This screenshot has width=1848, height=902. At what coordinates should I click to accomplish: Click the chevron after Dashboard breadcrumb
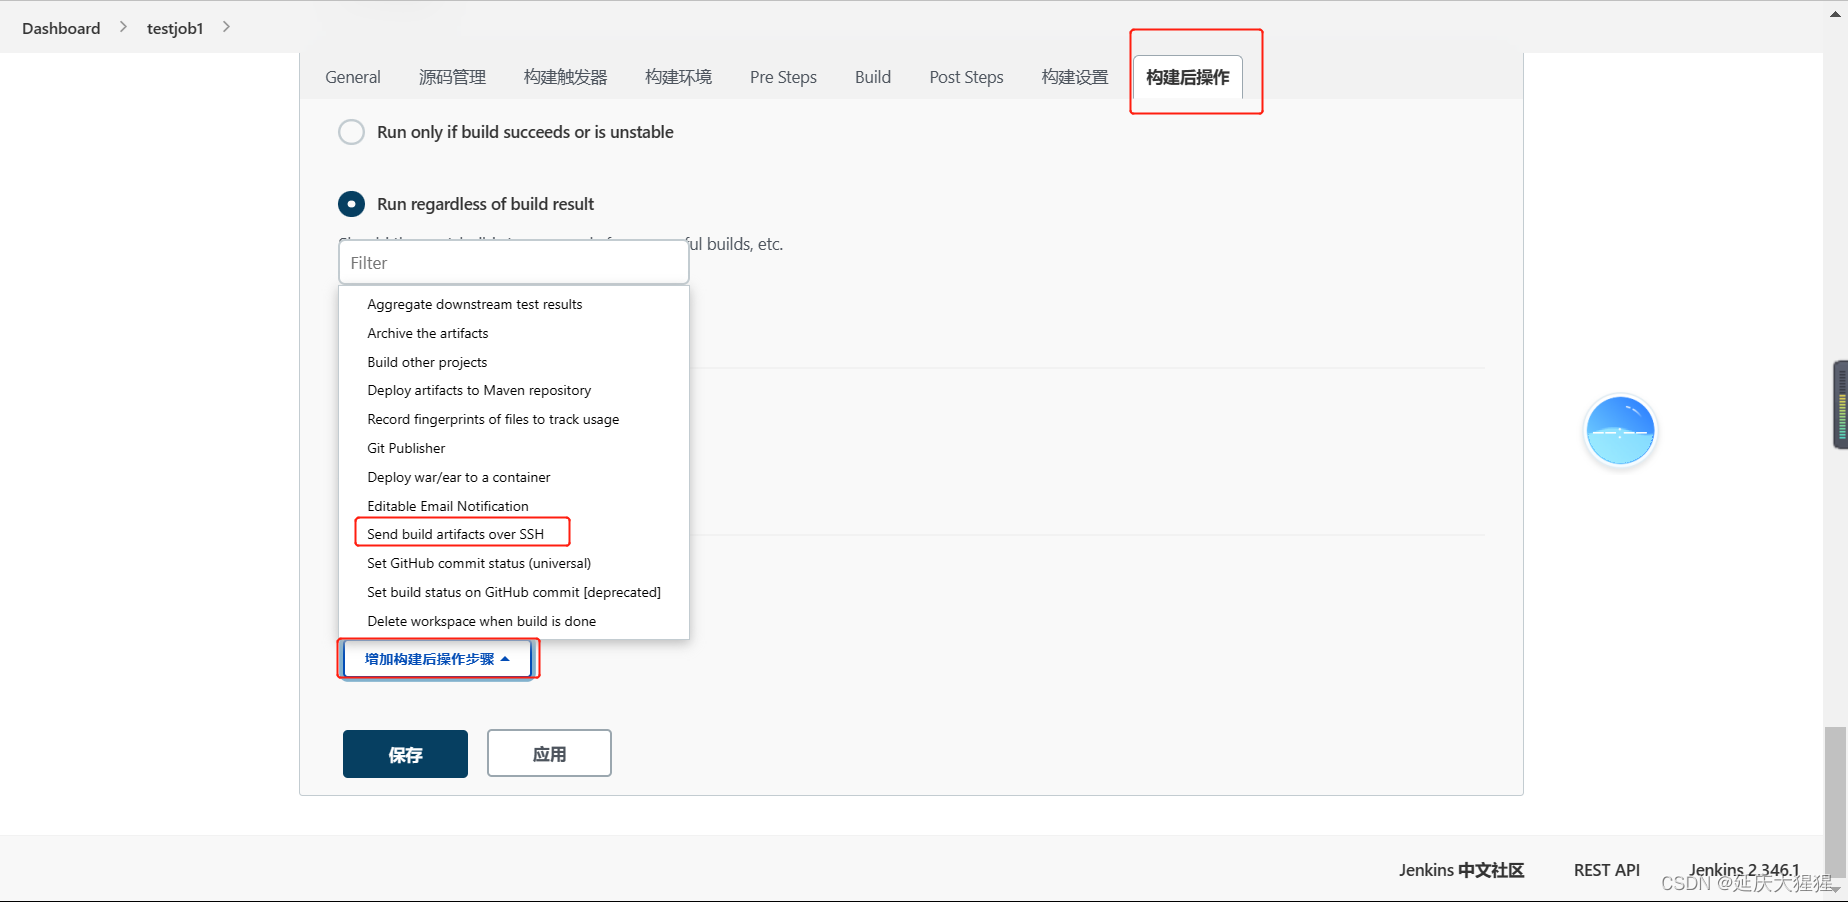(x=123, y=27)
